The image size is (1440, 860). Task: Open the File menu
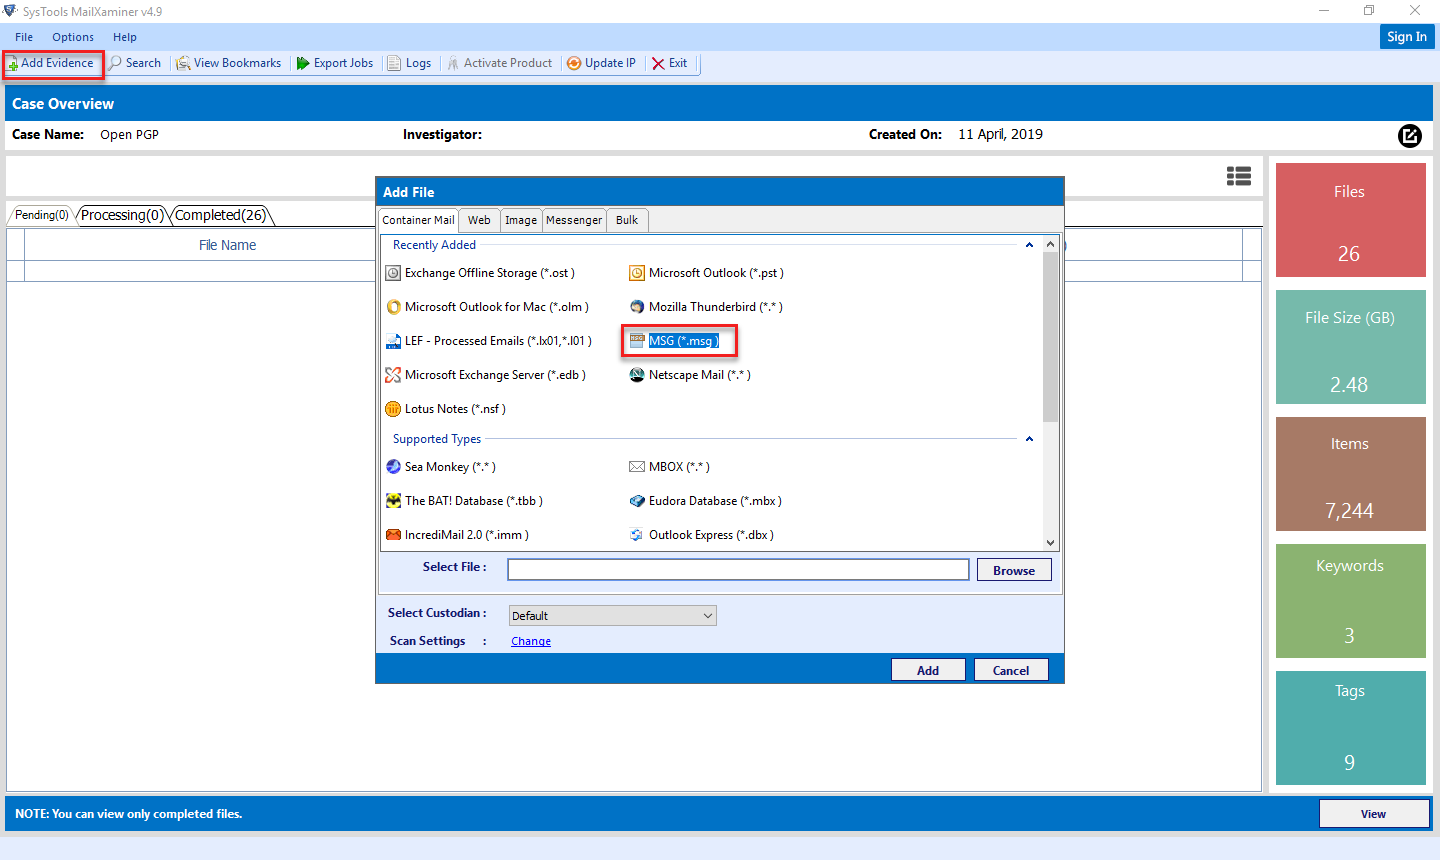click(24, 37)
